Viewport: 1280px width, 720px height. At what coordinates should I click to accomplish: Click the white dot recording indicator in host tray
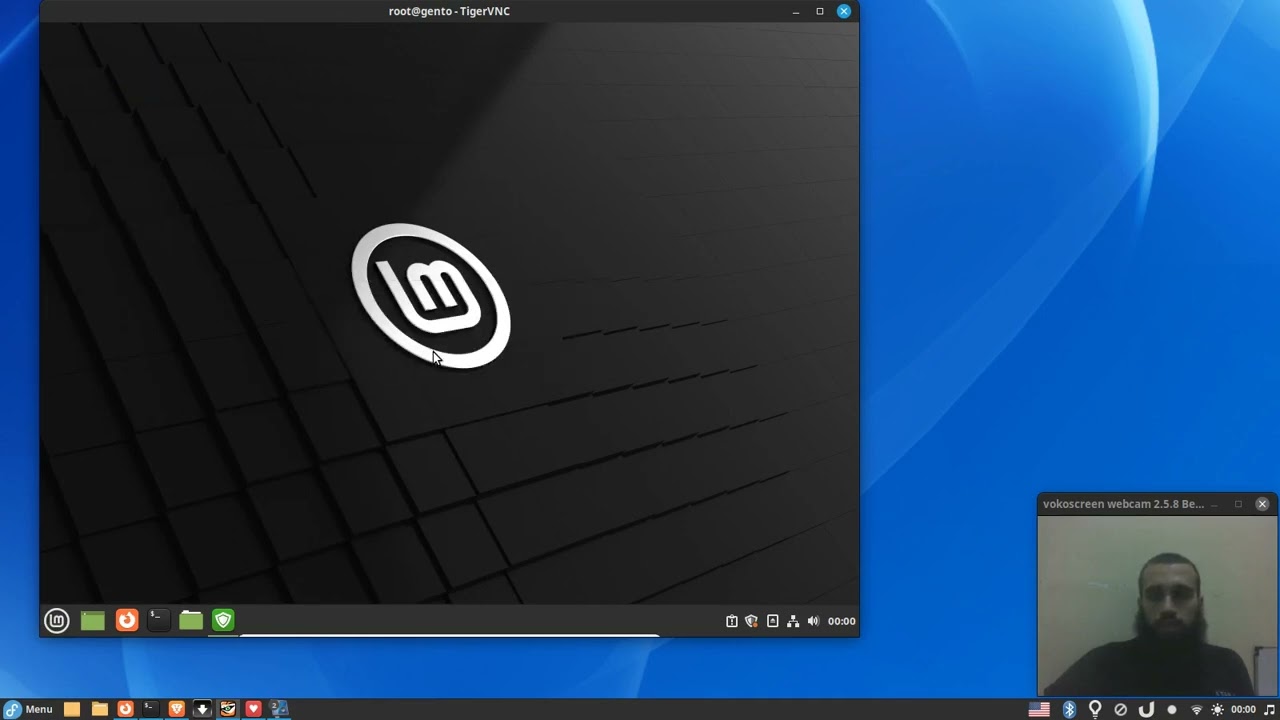point(1172,710)
